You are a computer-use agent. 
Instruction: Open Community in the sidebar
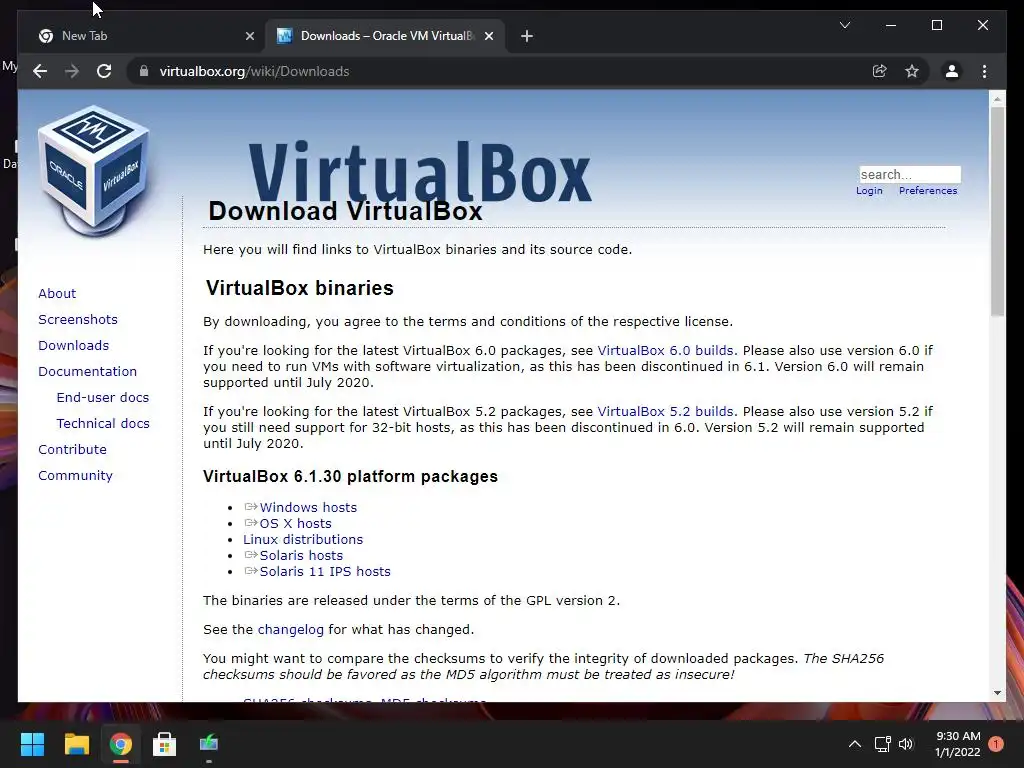[75, 476]
